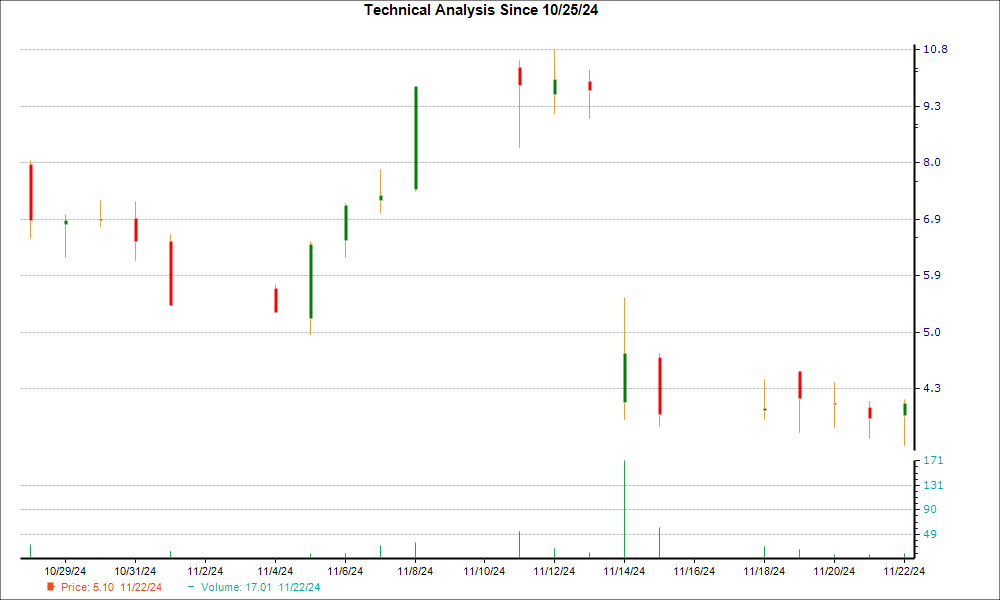Click the 10.8 price axis label

pos(936,49)
